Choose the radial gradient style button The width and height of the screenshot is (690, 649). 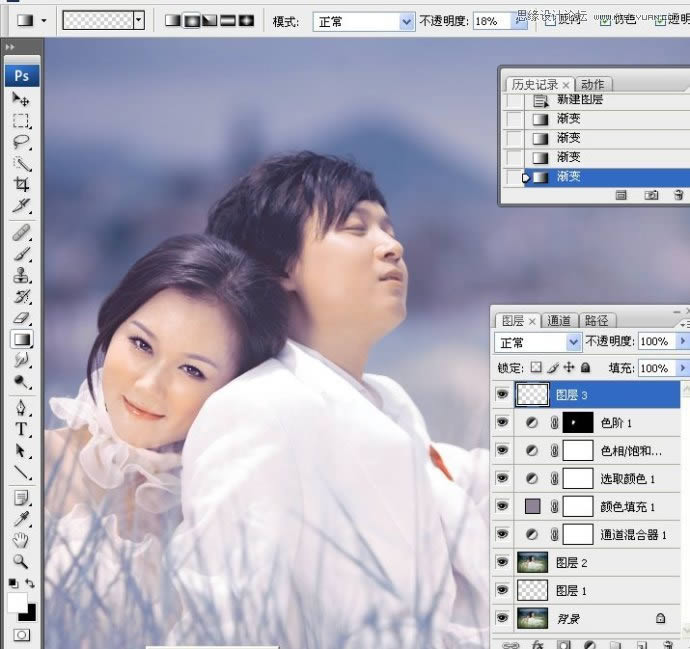(191, 20)
